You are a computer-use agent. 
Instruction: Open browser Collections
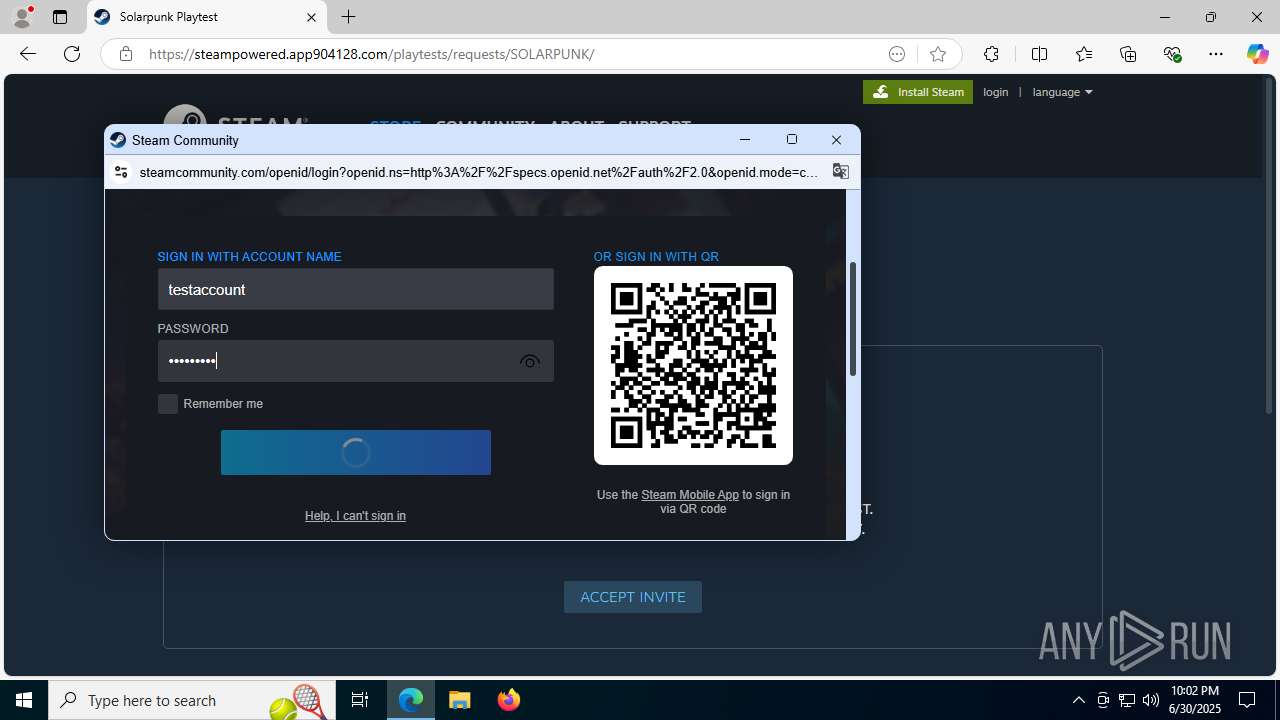pyautogui.click(x=1128, y=54)
